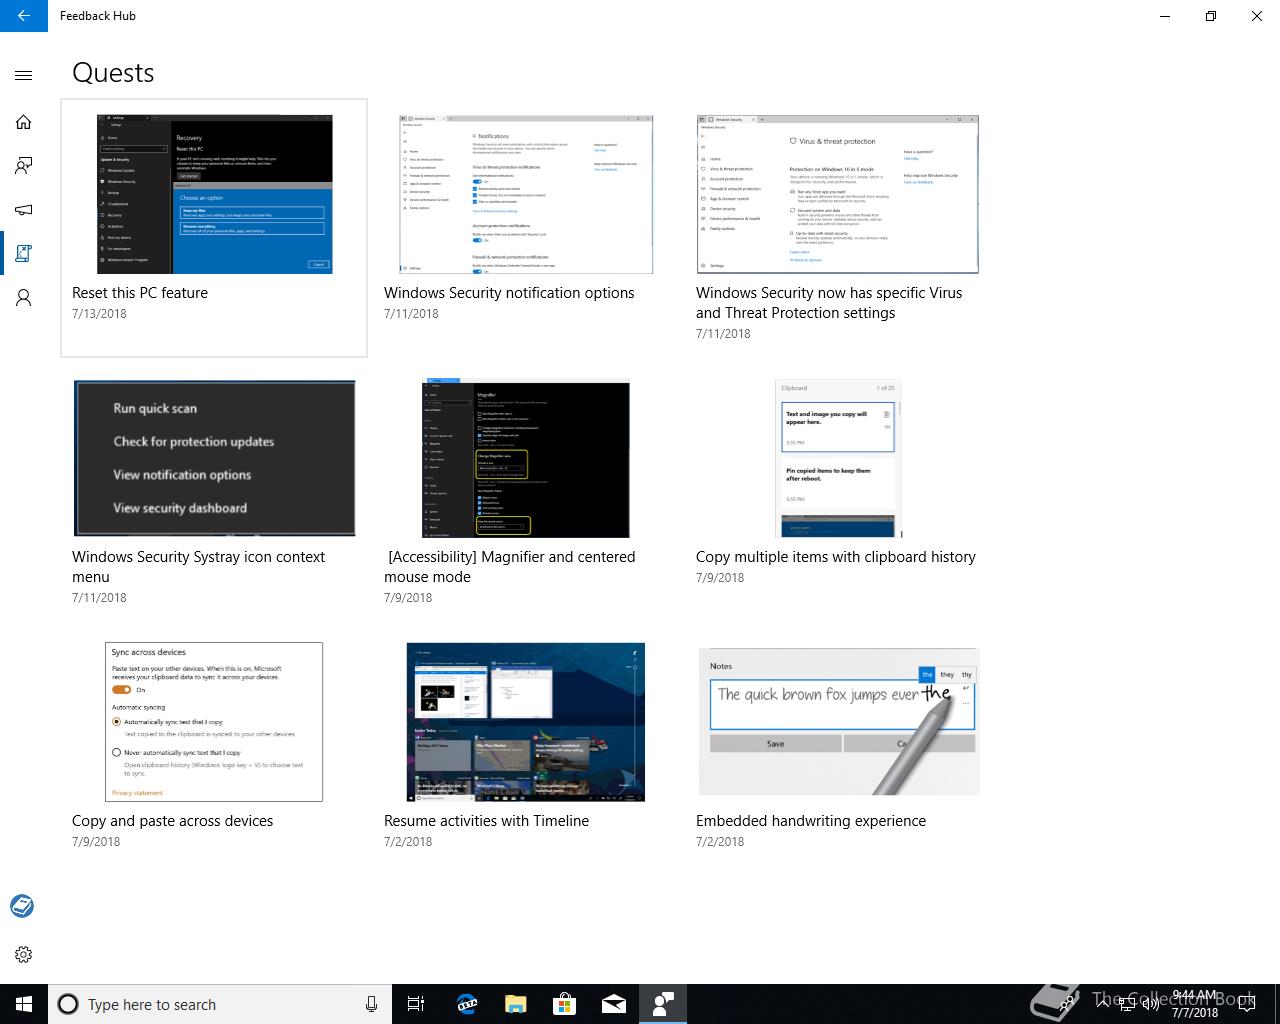The height and width of the screenshot is (1024, 1280).
Task: Click 'Windows Security notification options' title
Action: (509, 293)
